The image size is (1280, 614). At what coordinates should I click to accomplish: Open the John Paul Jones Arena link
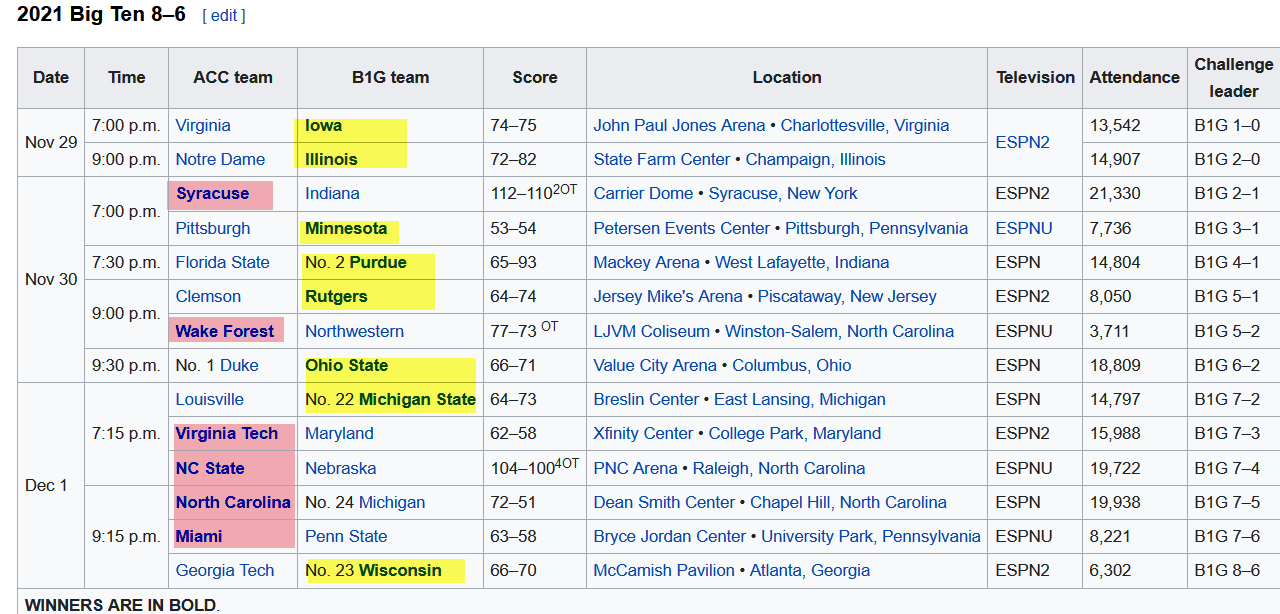(x=679, y=125)
